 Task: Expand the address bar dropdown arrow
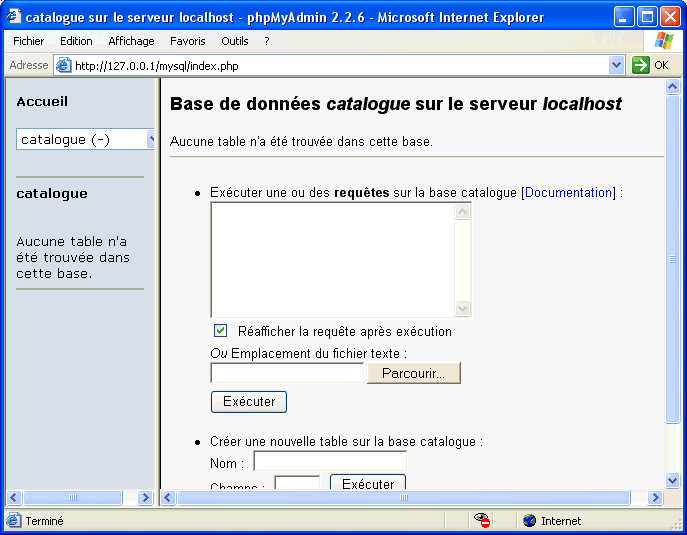[x=616, y=66]
